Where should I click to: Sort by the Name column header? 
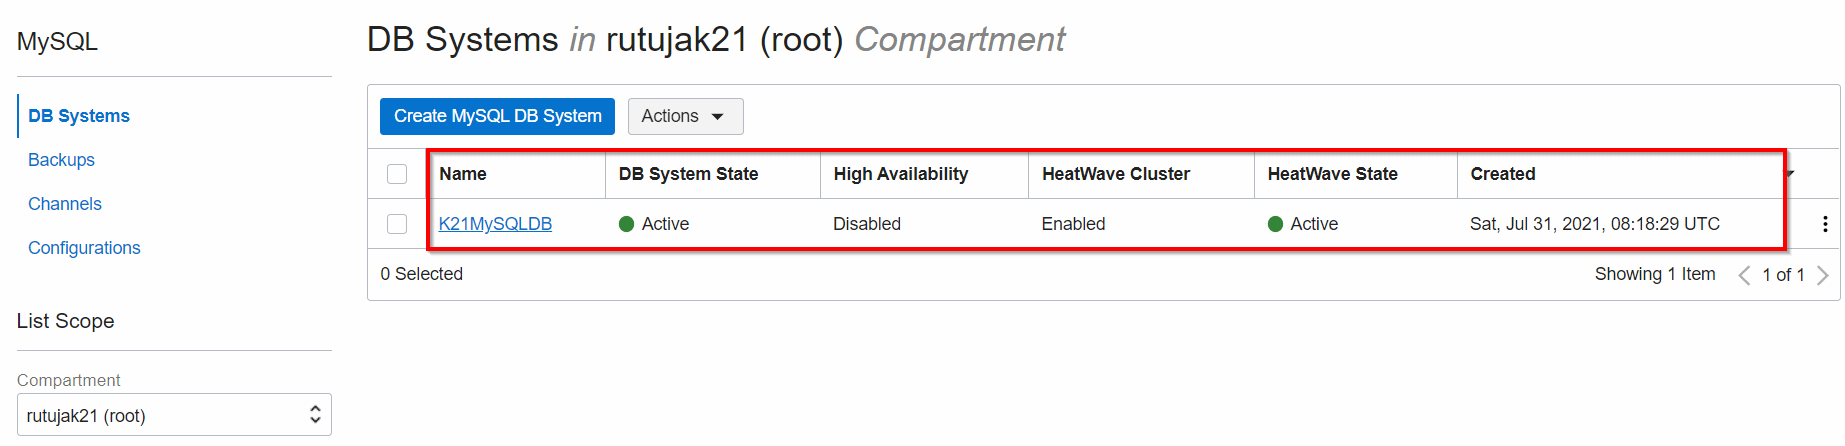click(x=463, y=174)
